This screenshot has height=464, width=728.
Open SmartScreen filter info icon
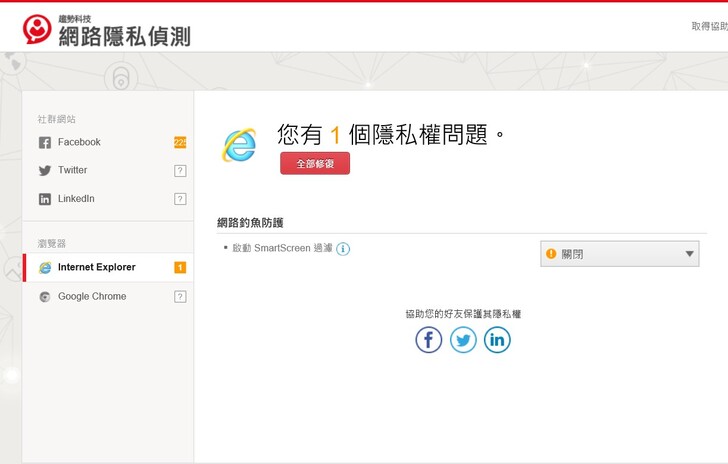(x=343, y=249)
